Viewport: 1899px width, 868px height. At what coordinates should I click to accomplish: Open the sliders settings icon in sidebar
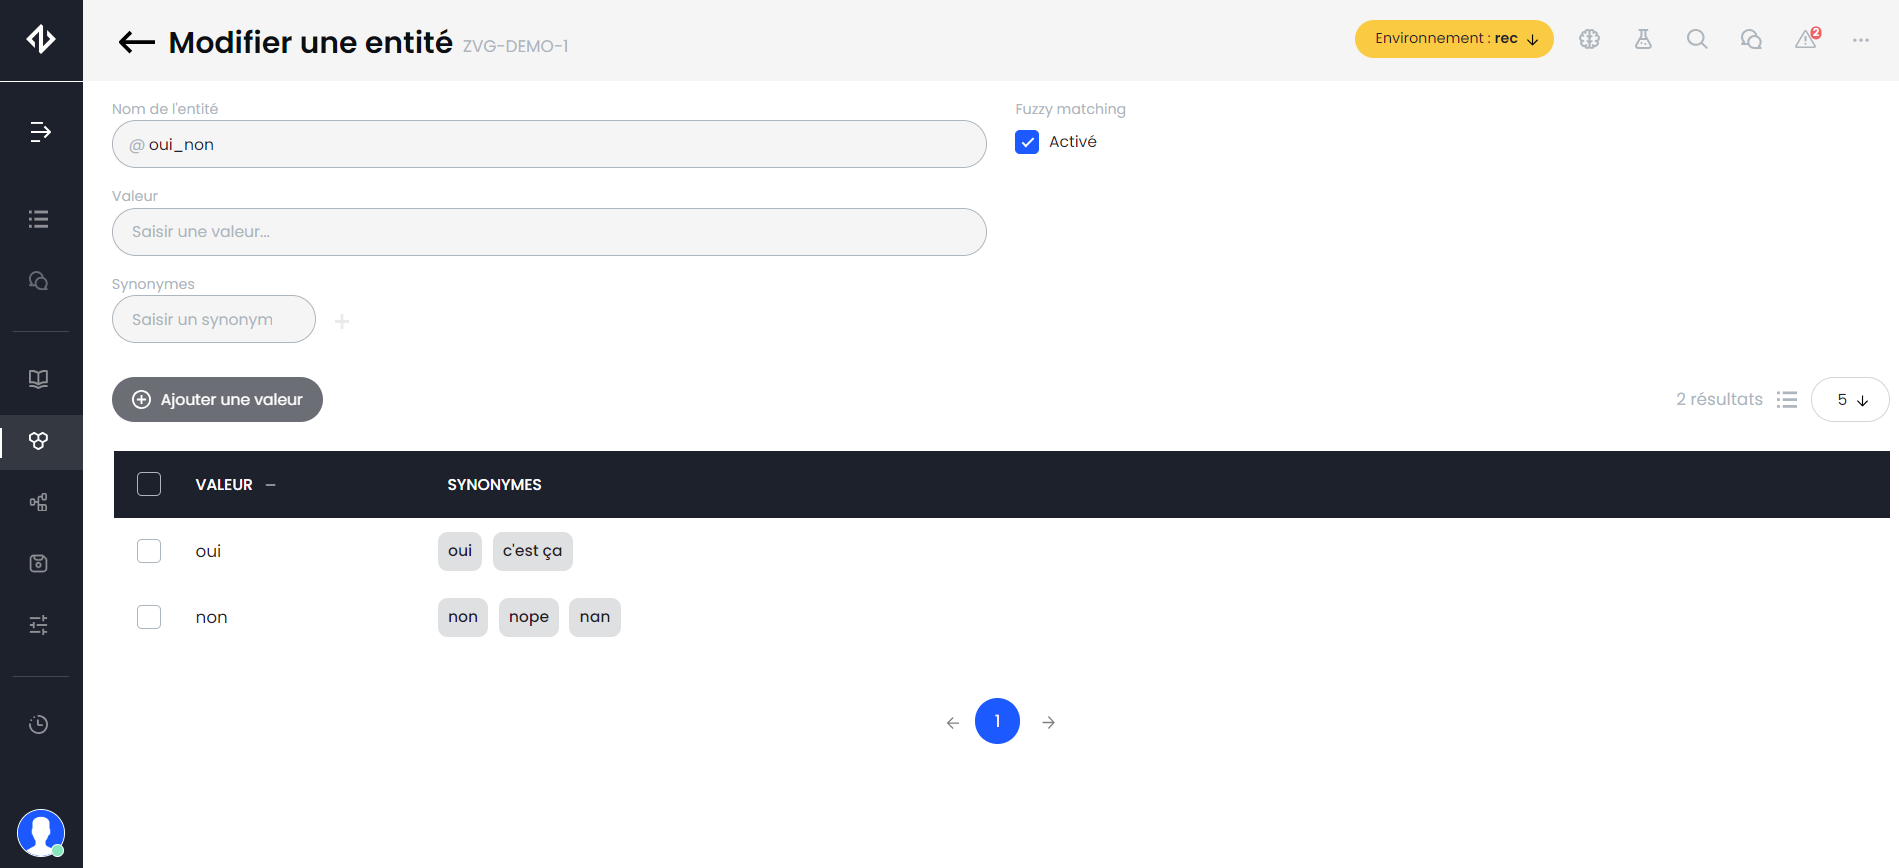click(x=39, y=625)
